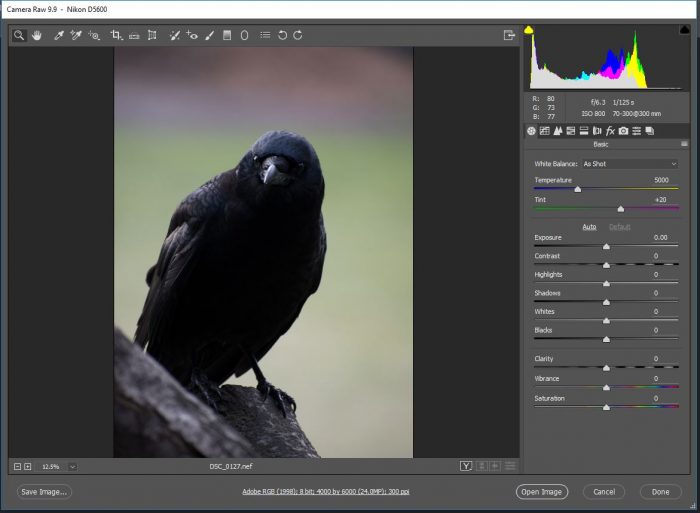Select the Crop tool
The height and width of the screenshot is (513, 700).
coord(116,35)
